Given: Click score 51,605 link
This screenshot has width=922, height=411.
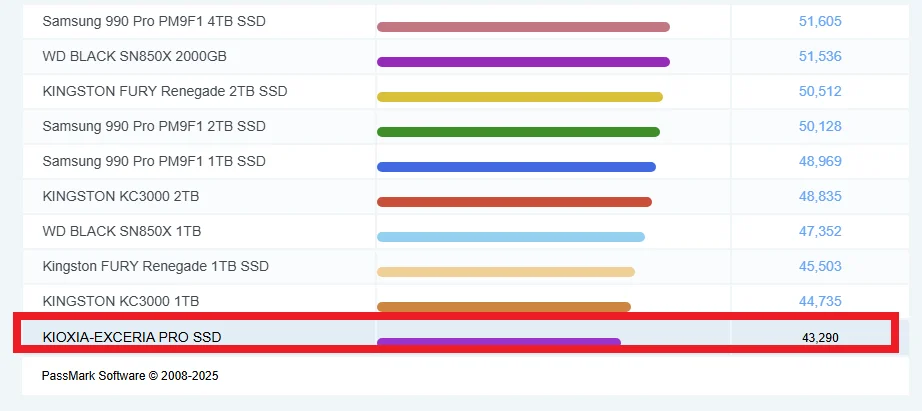Looking at the screenshot, I should point(820,21).
